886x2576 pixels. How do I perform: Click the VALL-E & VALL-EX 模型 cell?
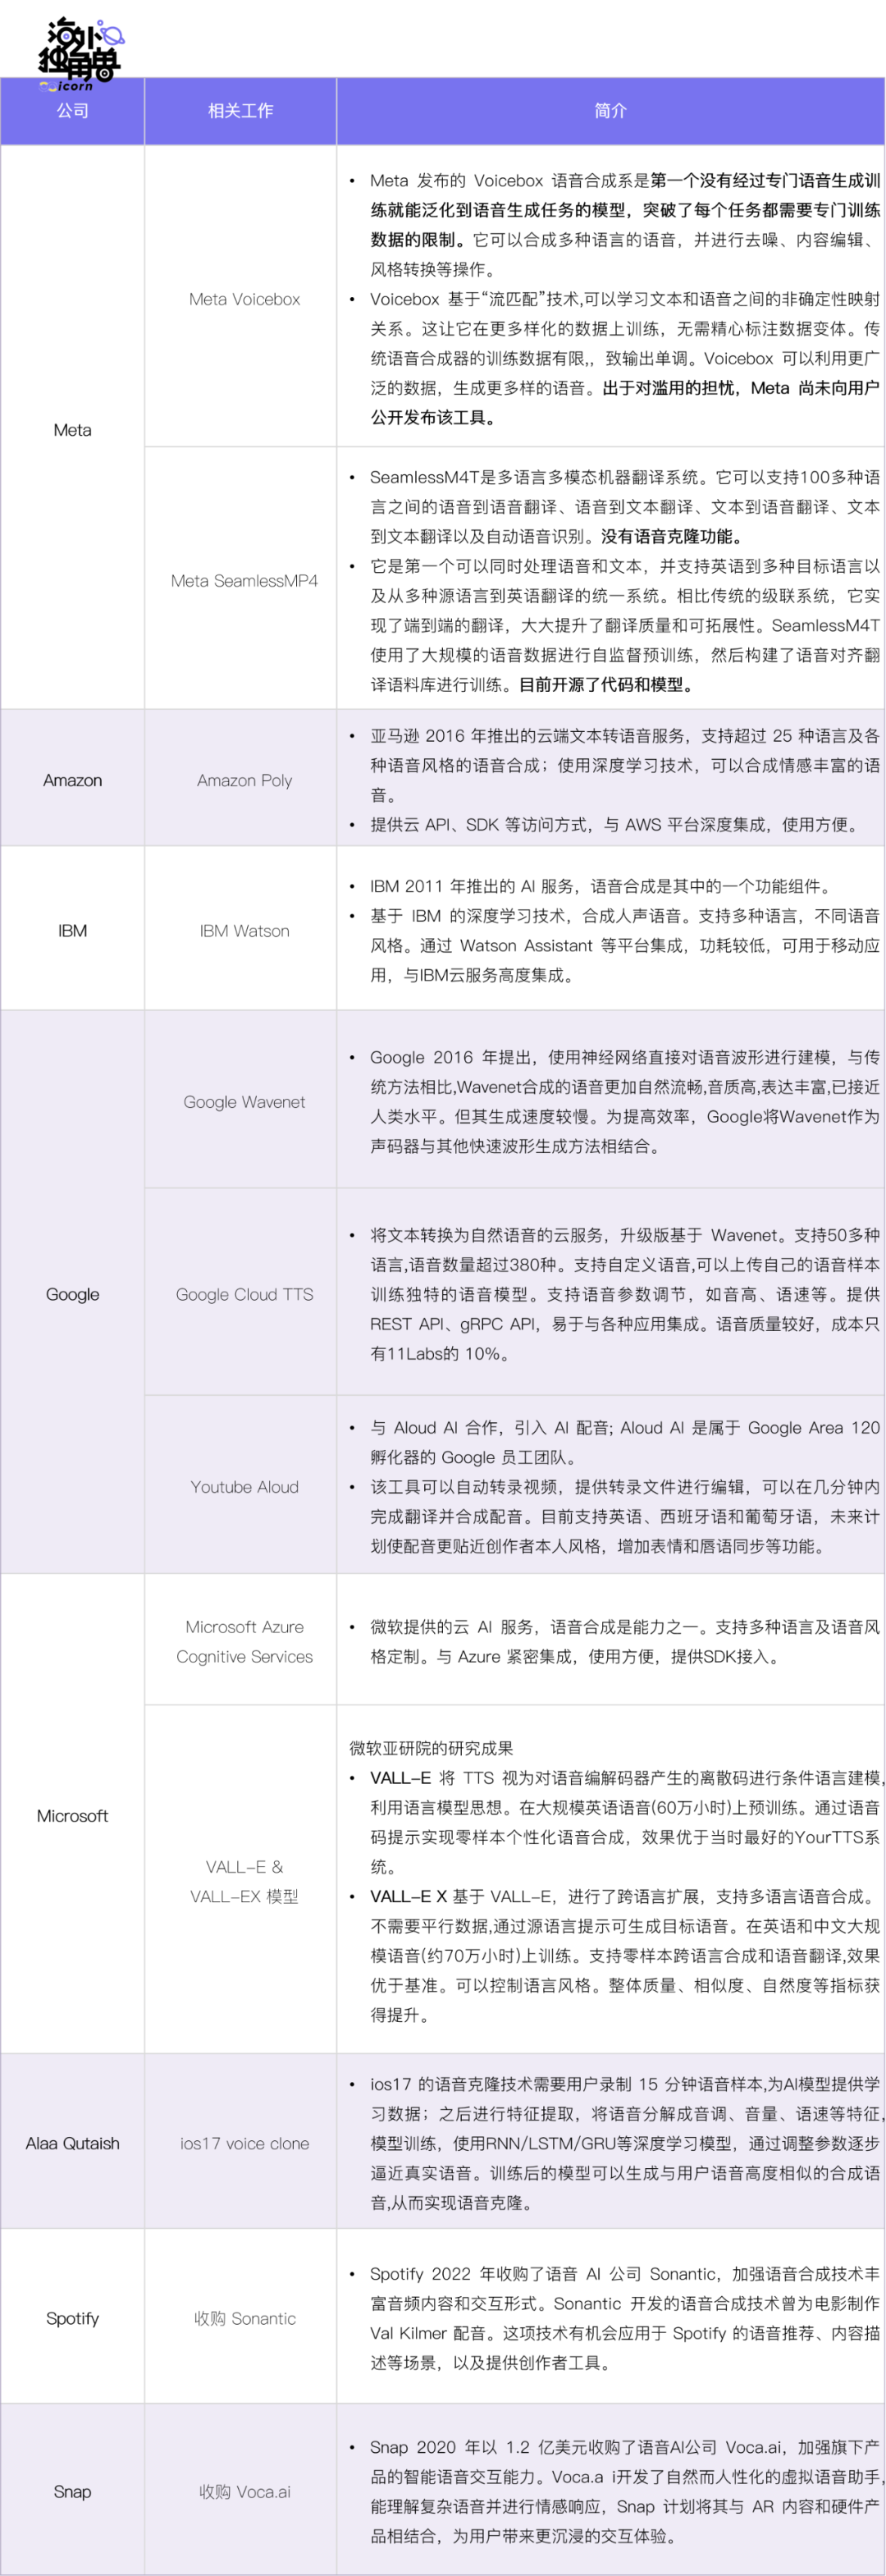[240, 1881]
